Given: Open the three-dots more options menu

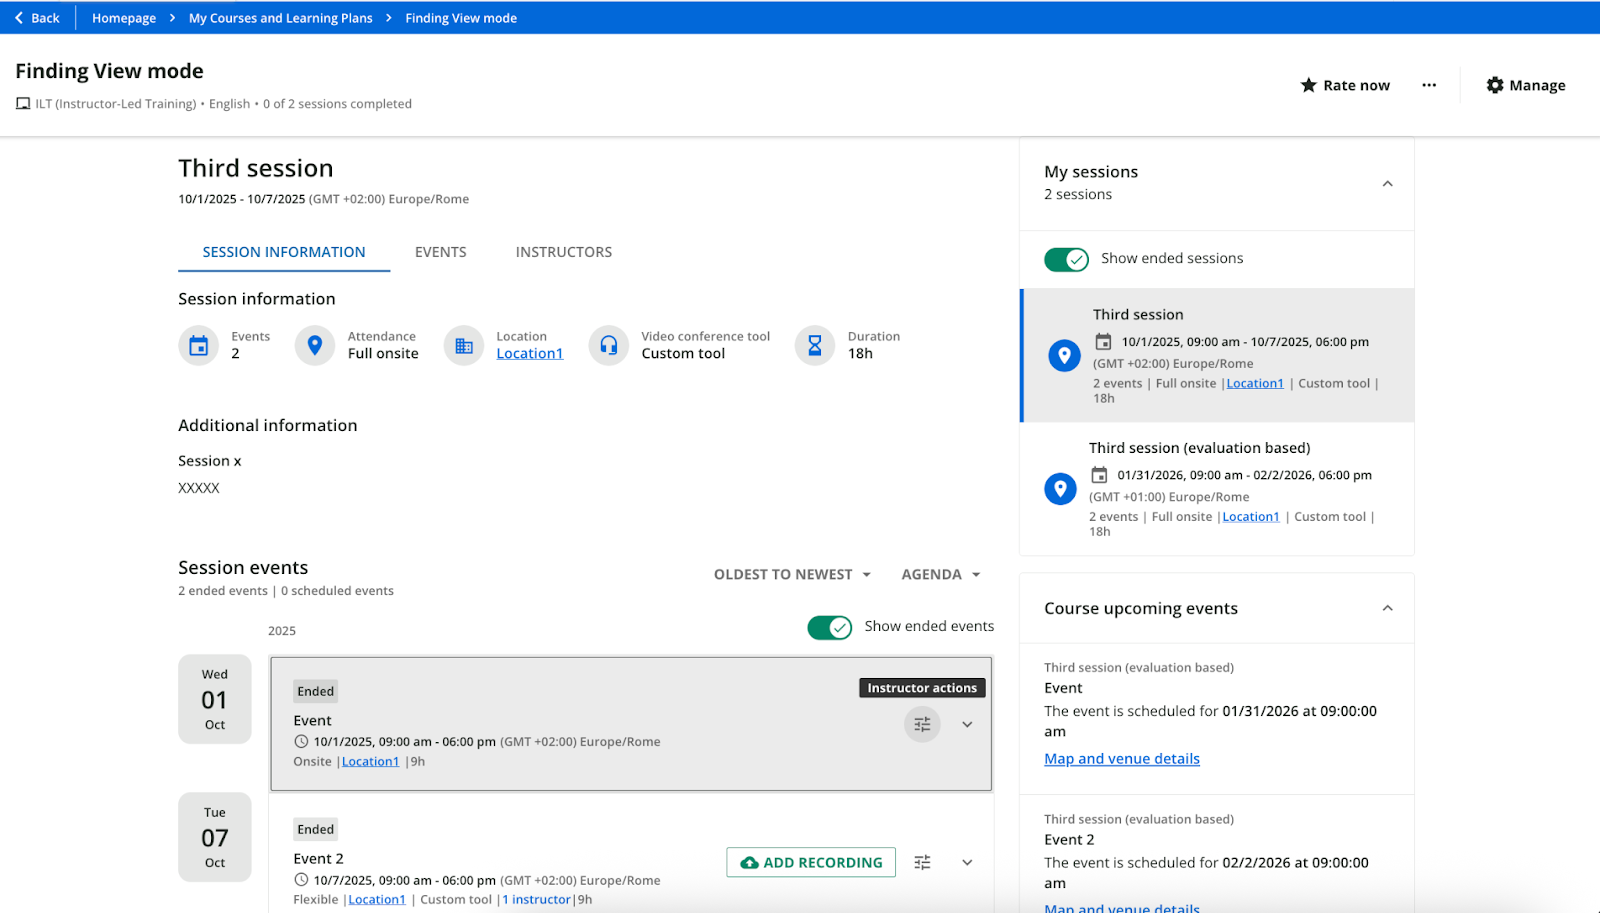Looking at the screenshot, I should point(1429,86).
